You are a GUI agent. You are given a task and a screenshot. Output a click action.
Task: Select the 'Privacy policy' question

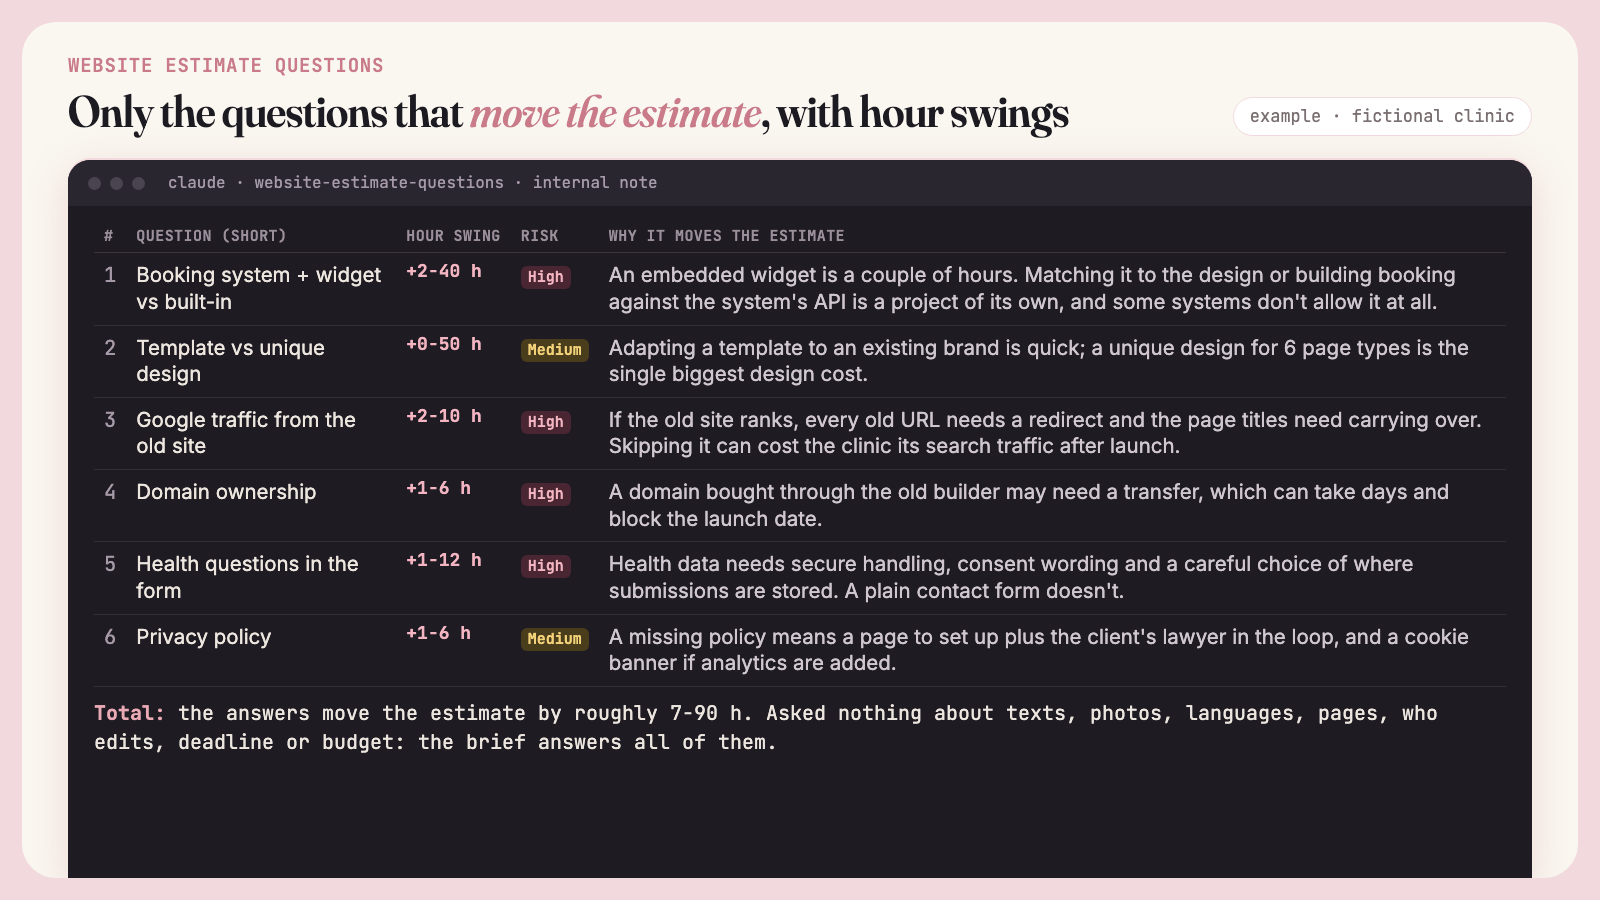[204, 637]
